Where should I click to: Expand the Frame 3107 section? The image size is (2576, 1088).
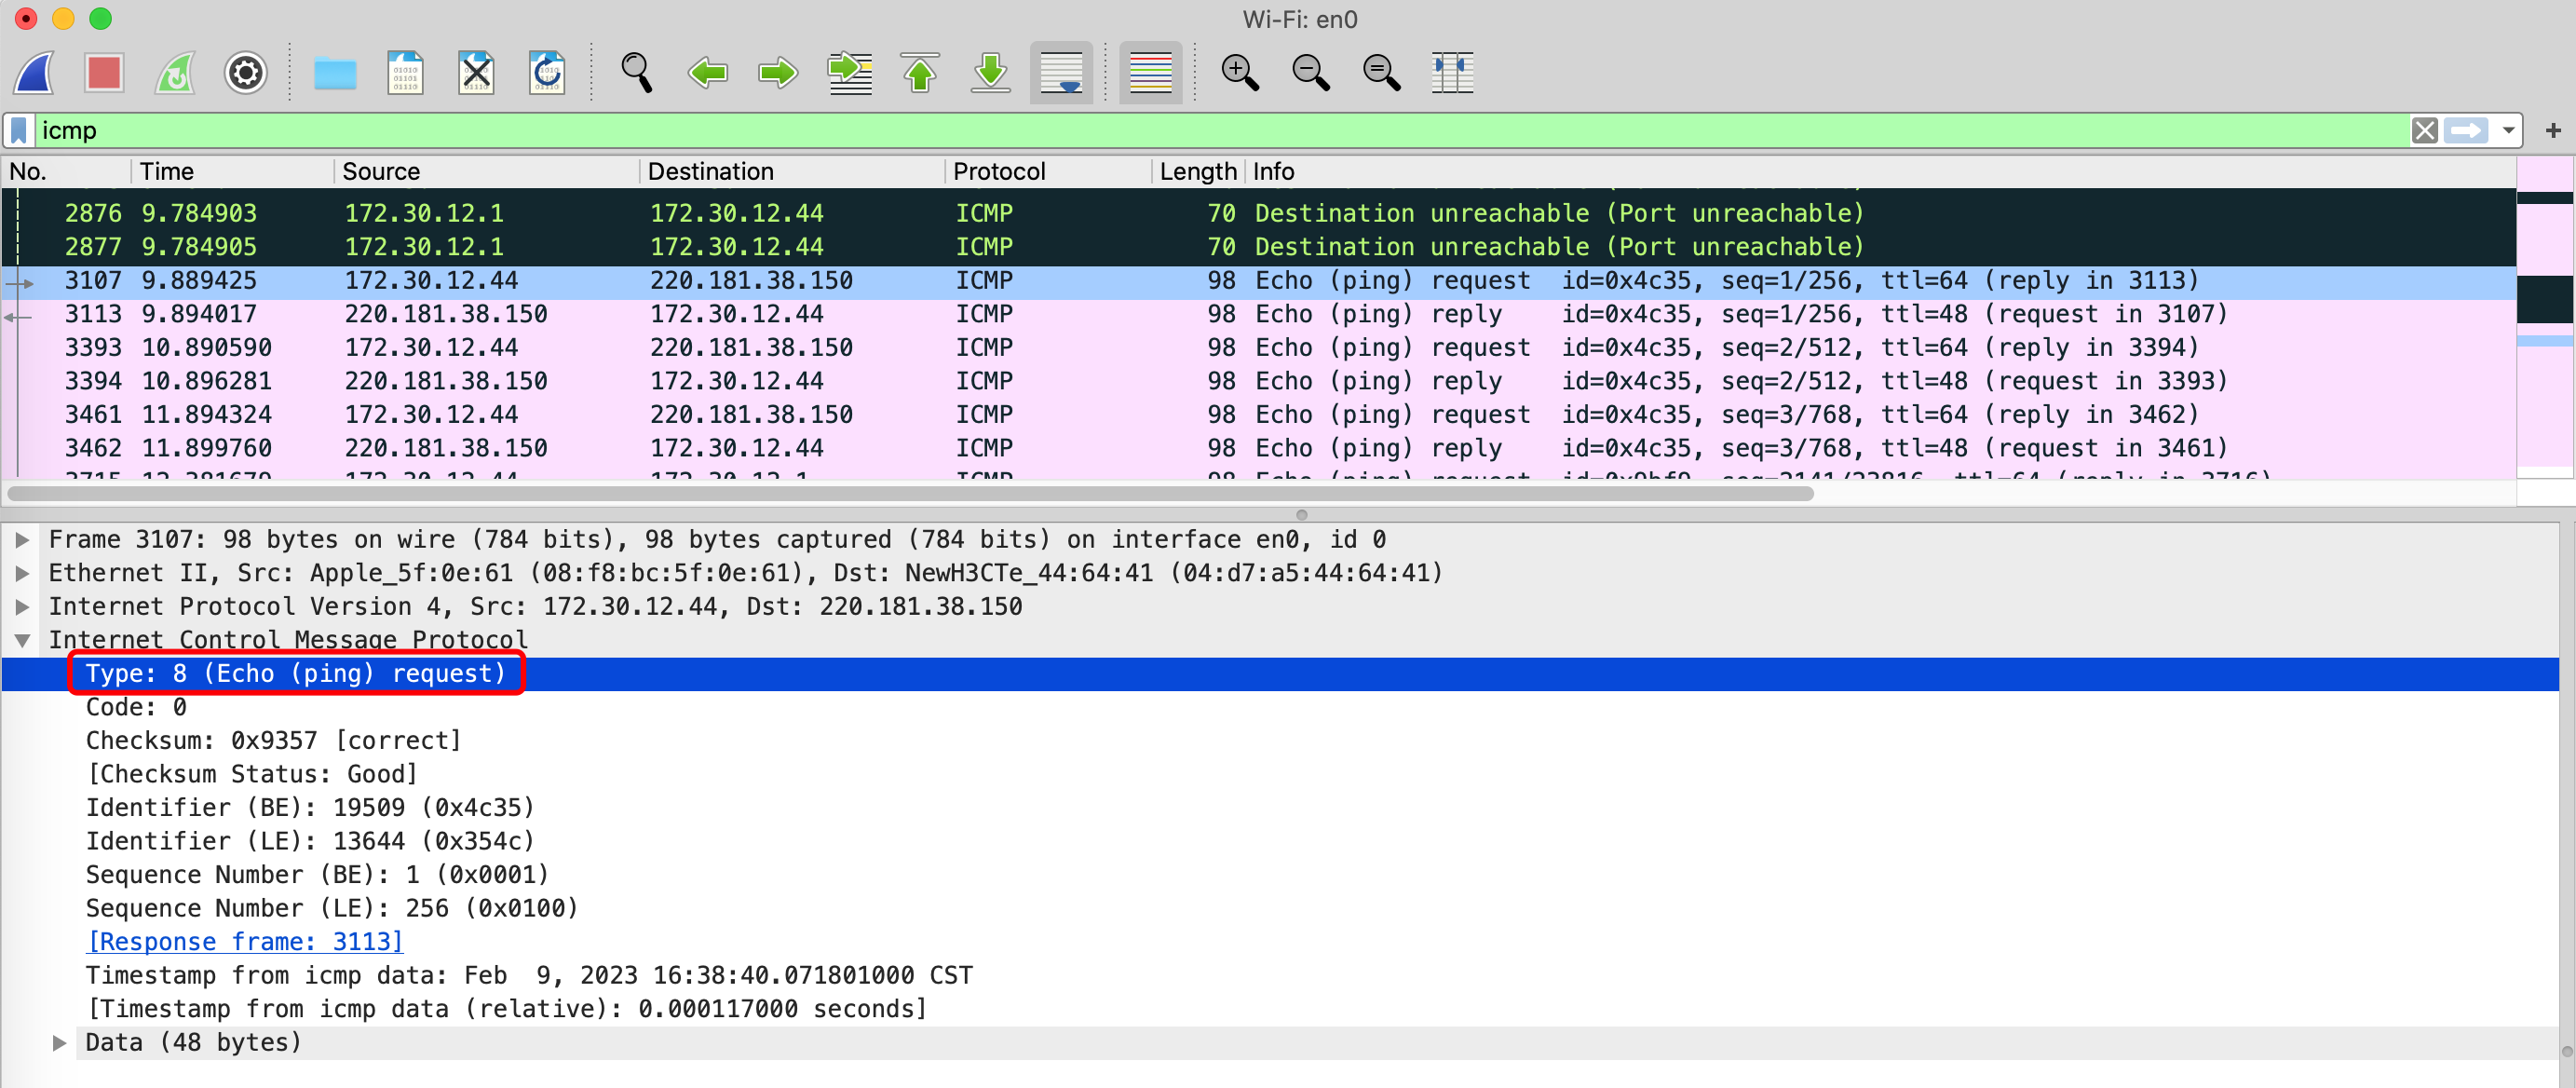(x=22, y=540)
